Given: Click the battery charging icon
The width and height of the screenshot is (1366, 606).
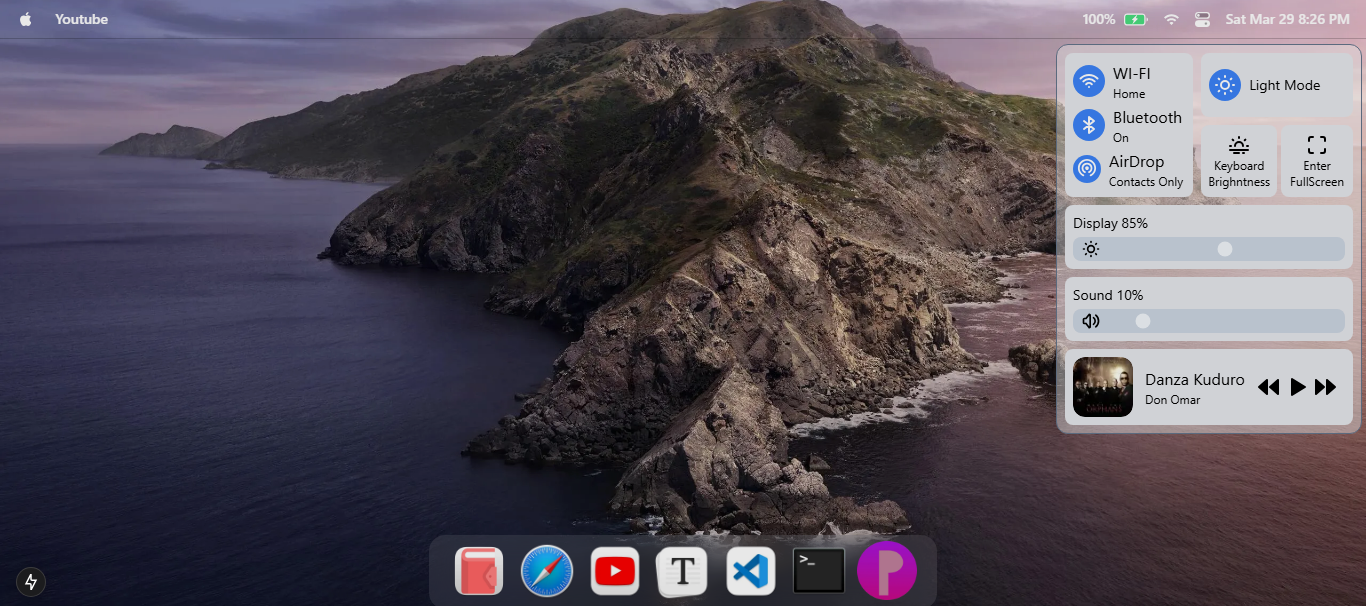Looking at the screenshot, I should [x=1135, y=19].
